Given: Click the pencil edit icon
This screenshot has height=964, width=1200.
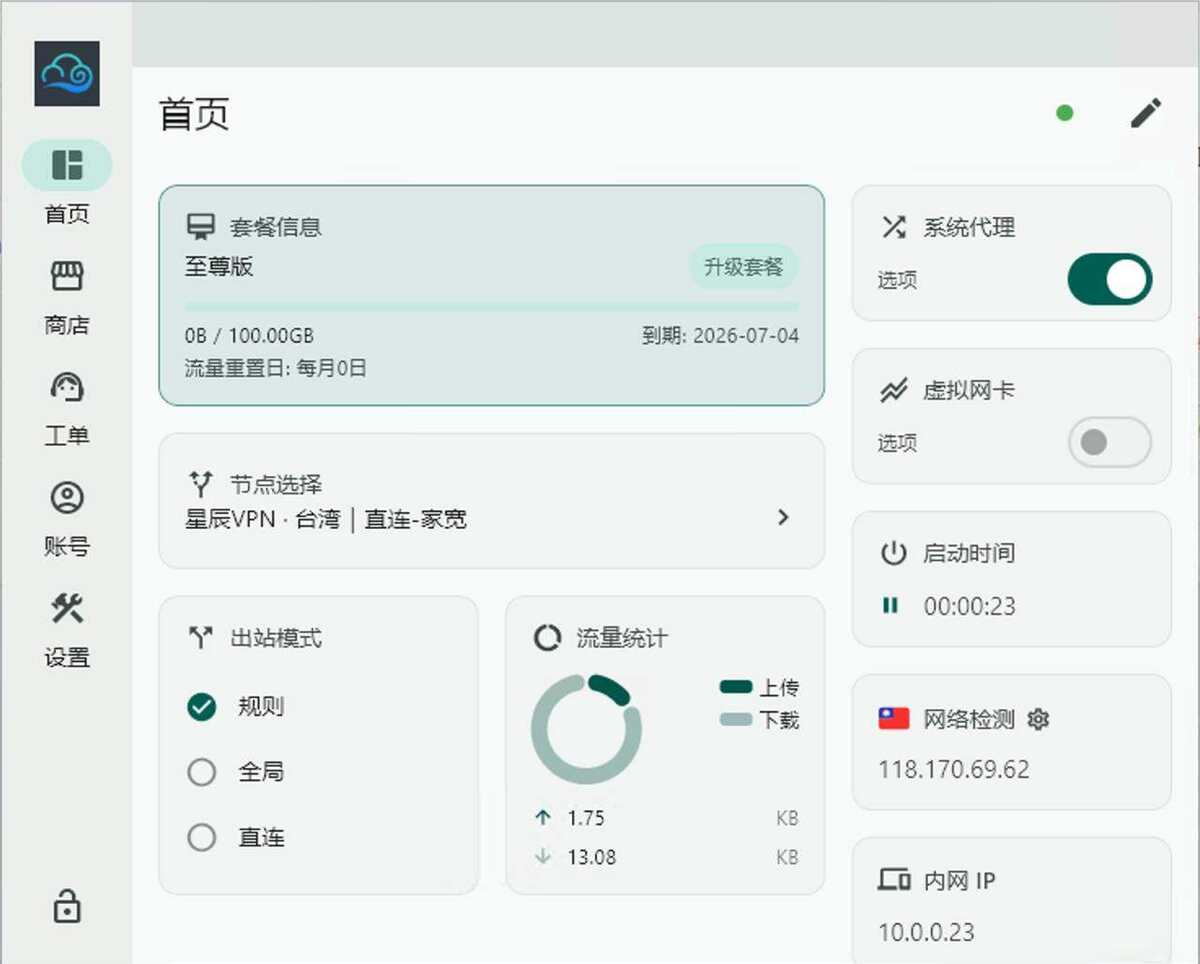Looking at the screenshot, I should pos(1146,113).
